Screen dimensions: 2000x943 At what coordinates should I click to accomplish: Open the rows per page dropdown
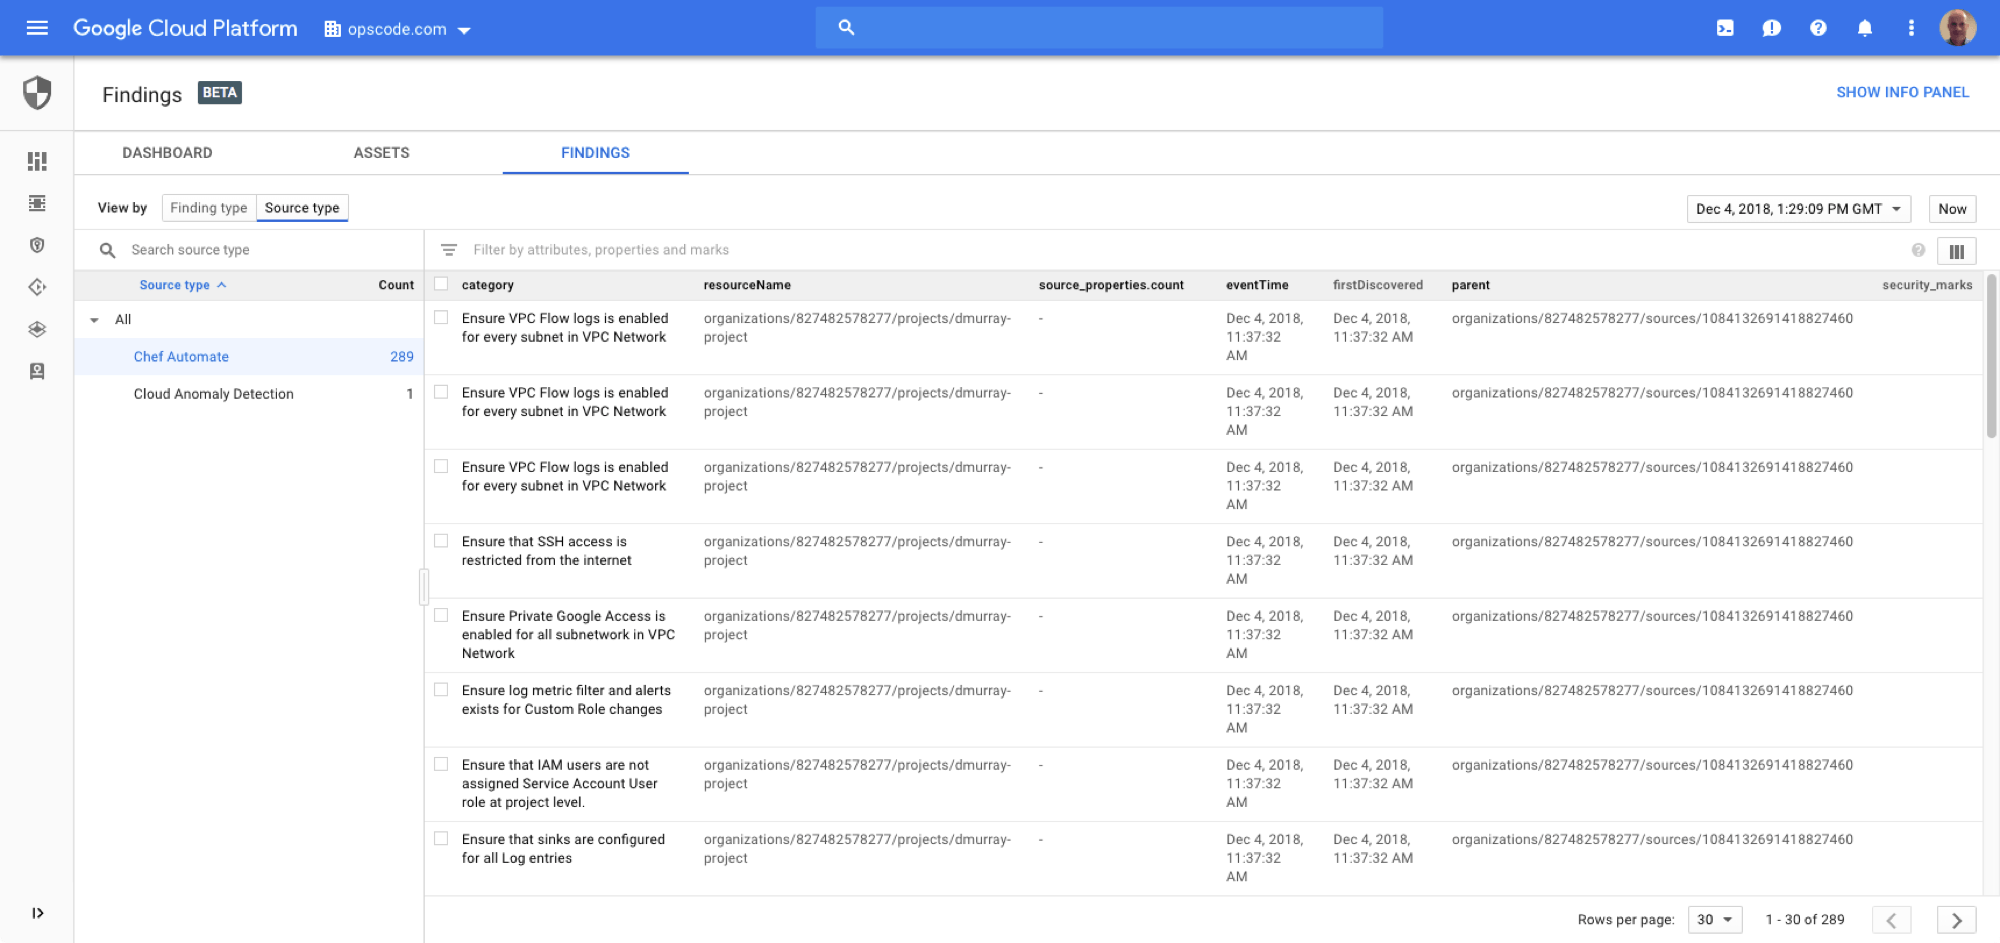click(x=1714, y=920)
